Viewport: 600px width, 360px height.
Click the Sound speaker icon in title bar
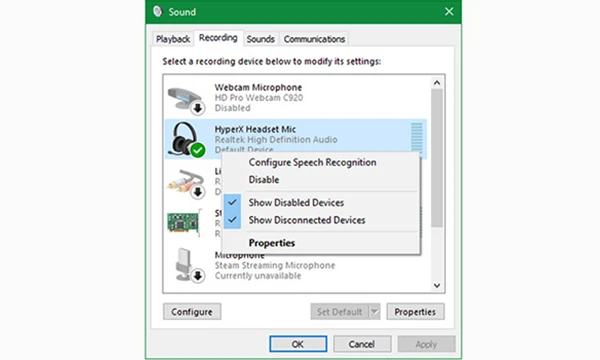coord(158,11)
